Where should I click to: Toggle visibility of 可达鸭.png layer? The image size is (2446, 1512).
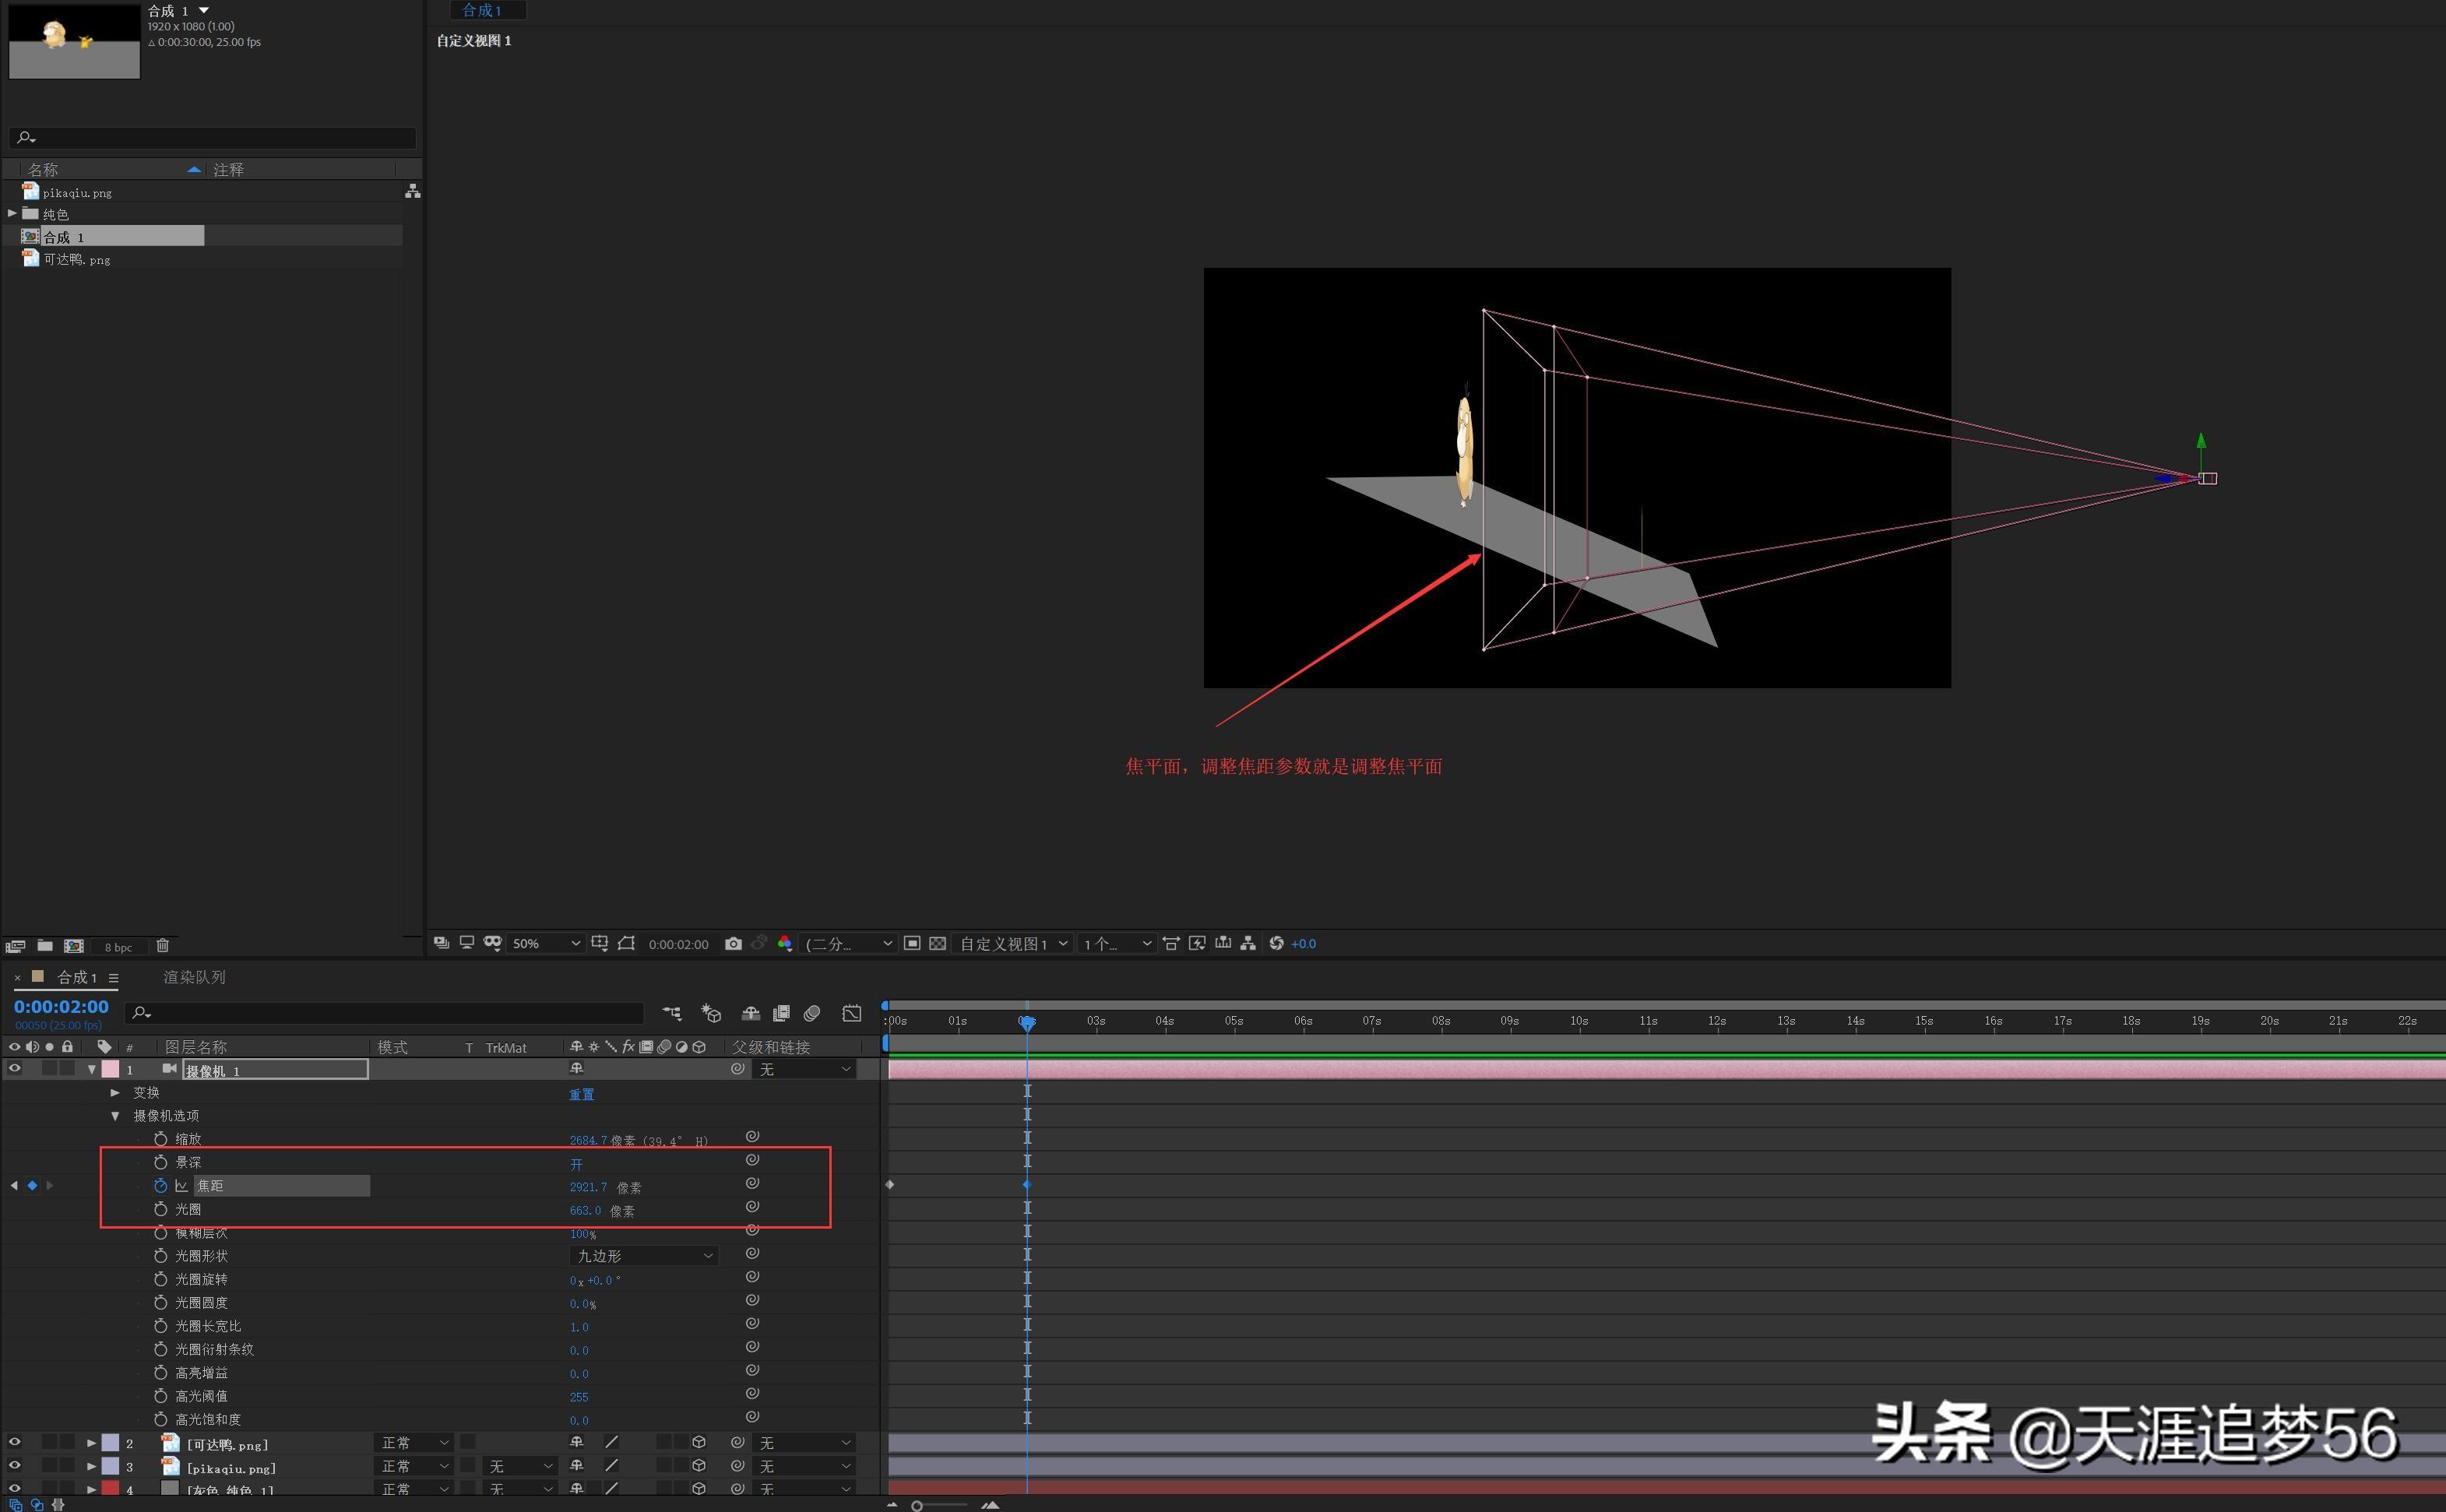click(14, 1442)
